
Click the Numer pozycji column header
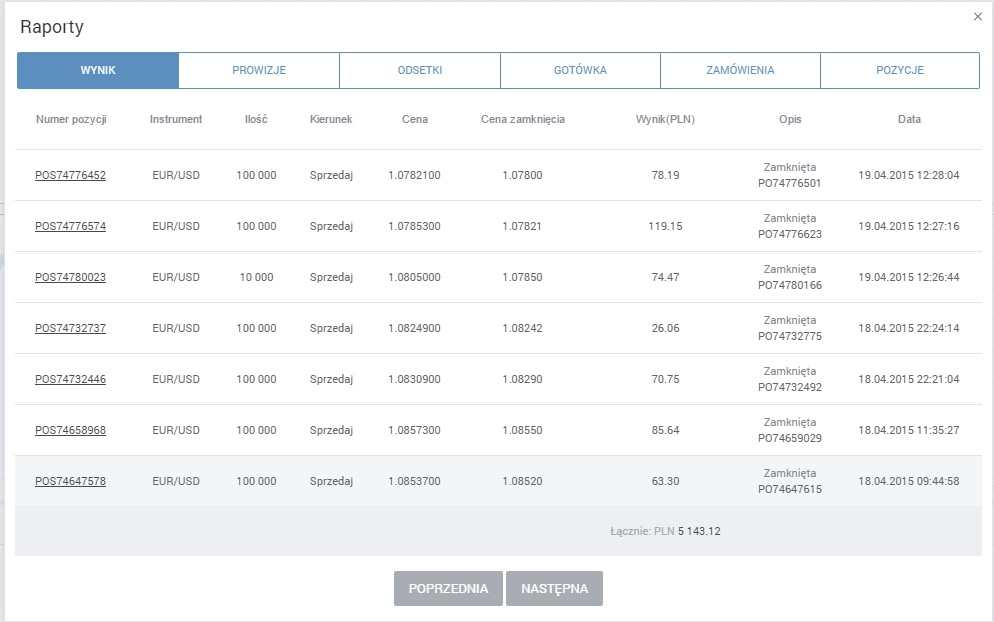(x=71, y=119)
